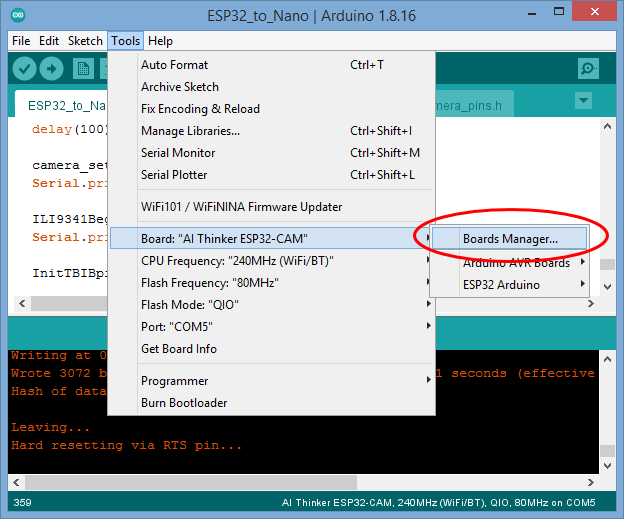Launch Serial Plotter from menu
This screenshot has width=624, height=519.
tap(271, 175)
